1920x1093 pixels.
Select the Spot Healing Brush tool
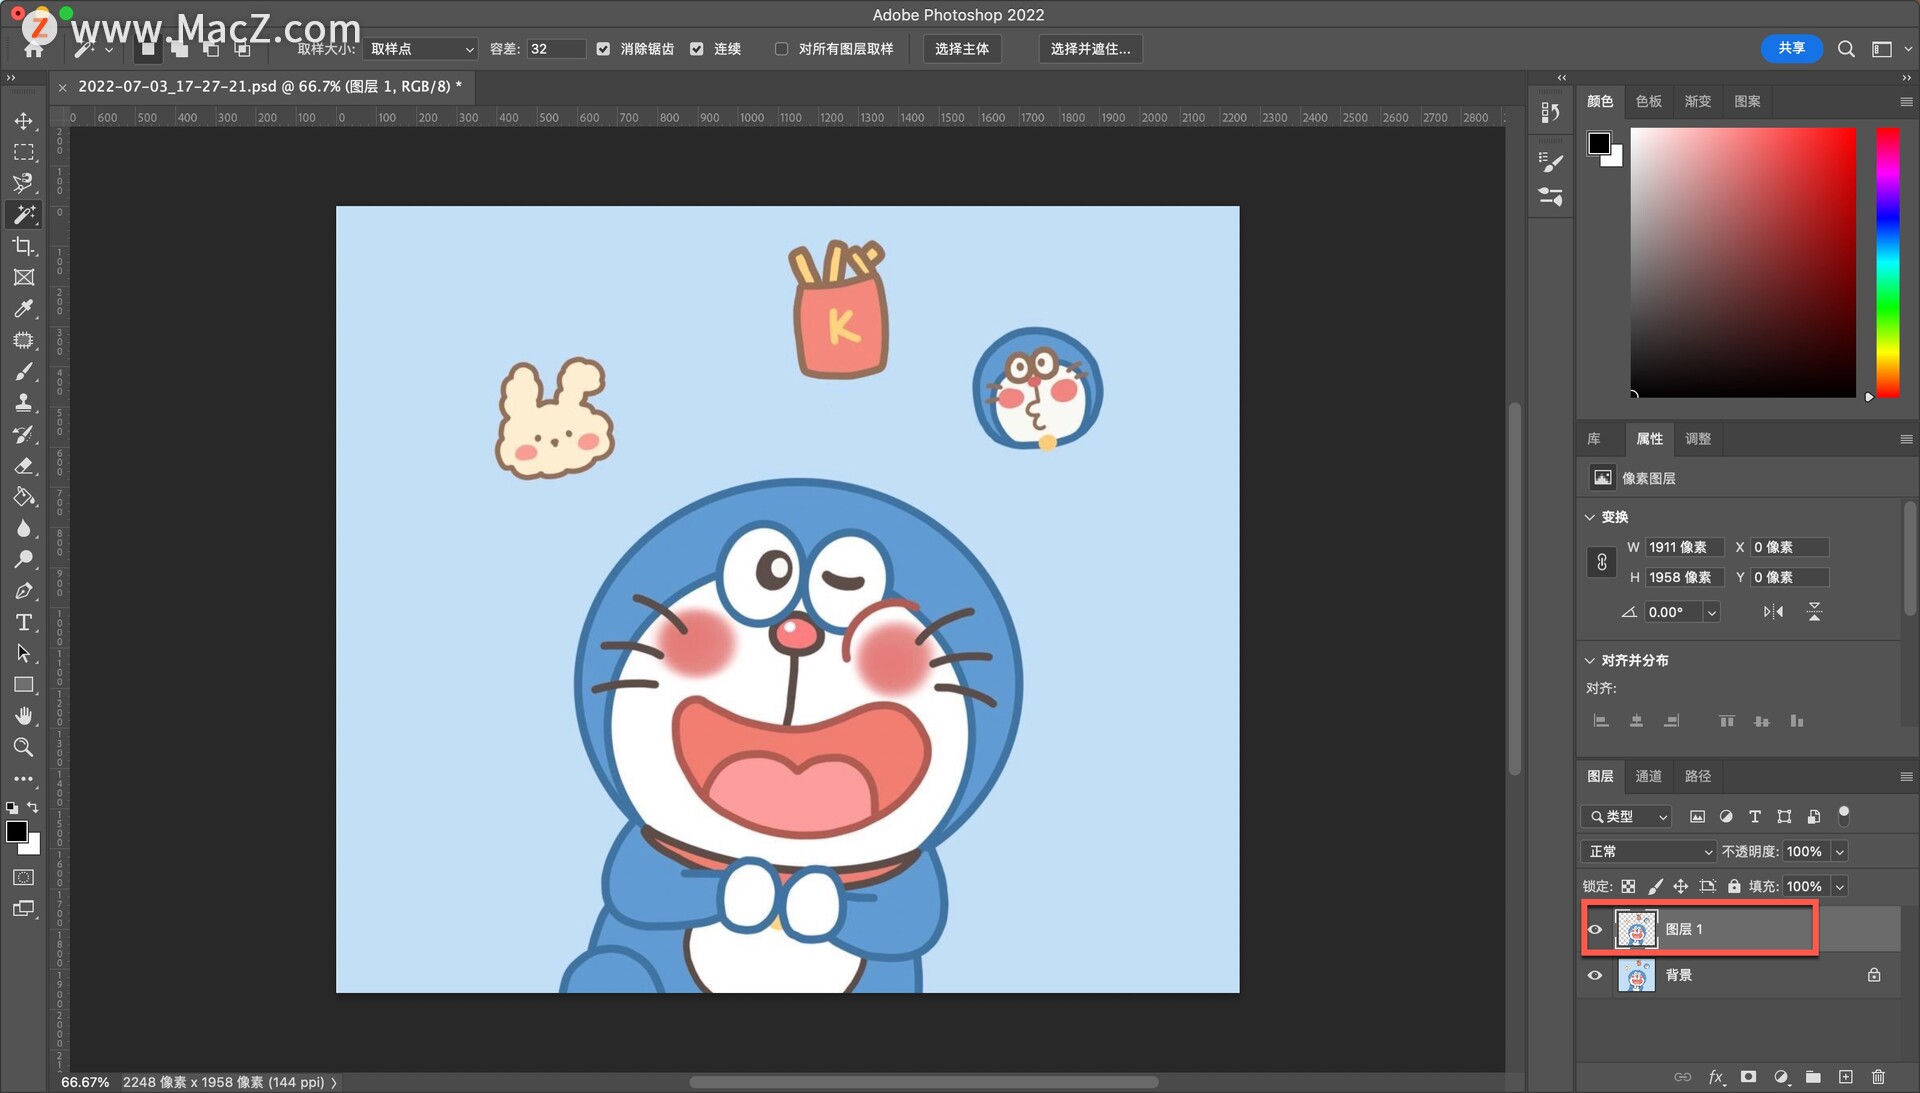23,340
